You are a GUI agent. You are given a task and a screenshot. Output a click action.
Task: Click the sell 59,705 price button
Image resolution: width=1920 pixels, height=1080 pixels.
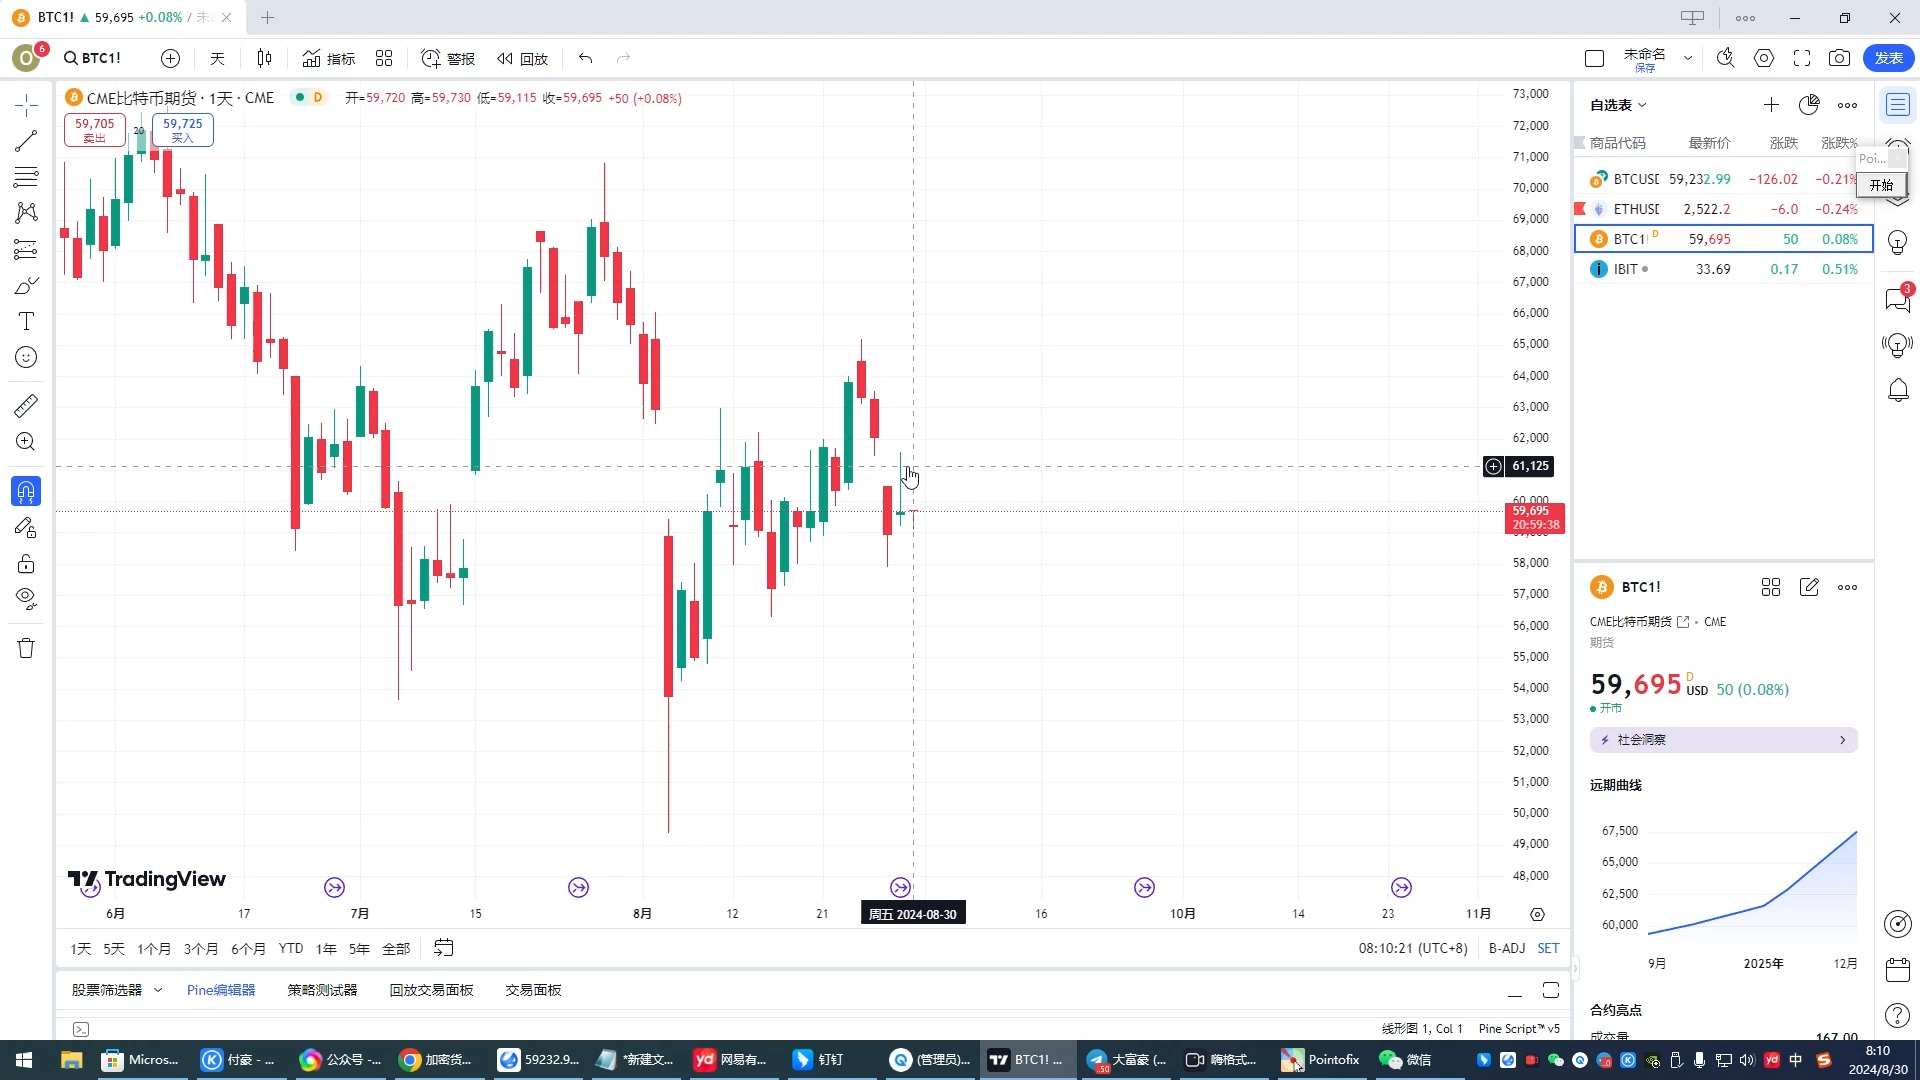pyautogui.click(x=95, y=130)
